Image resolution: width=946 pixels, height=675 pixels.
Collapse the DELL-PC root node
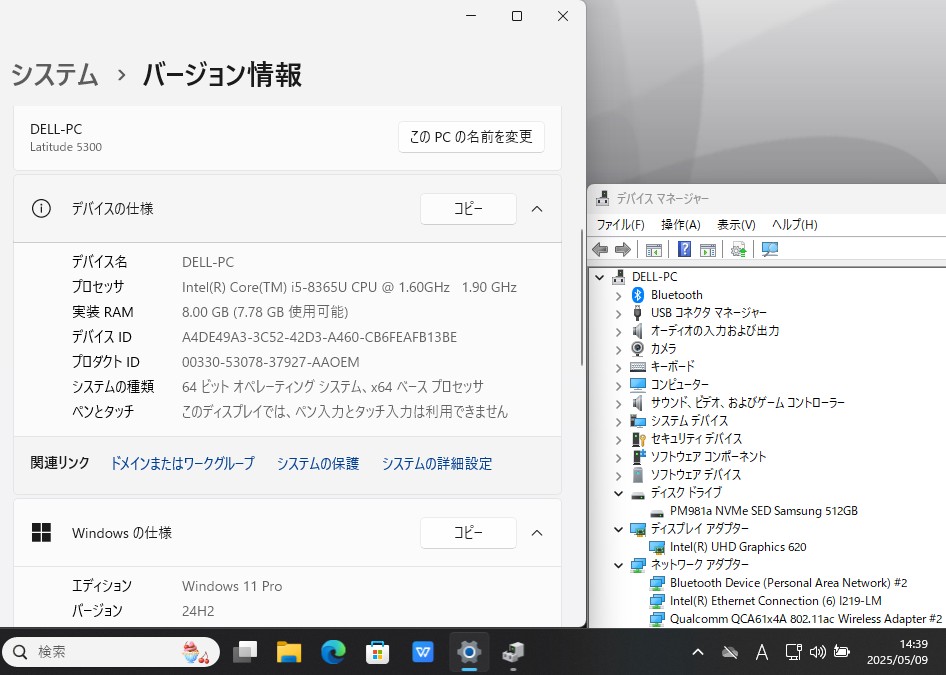[600, 277]
